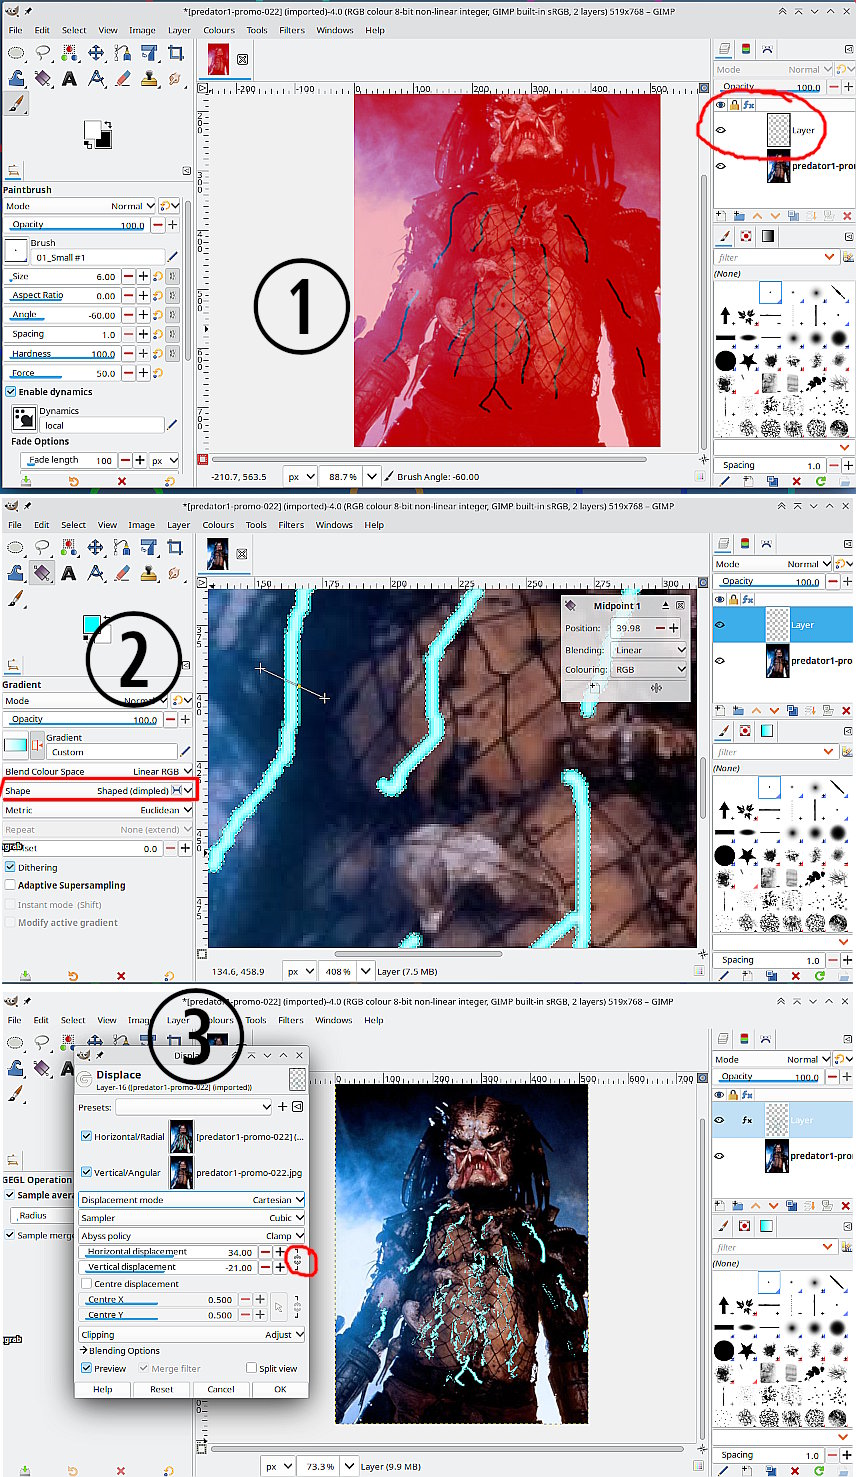The width and height of the screenshot is (856, 1477).
Task: Enable Adaptive Supersampling checkbox
Action: coord(10,885)
